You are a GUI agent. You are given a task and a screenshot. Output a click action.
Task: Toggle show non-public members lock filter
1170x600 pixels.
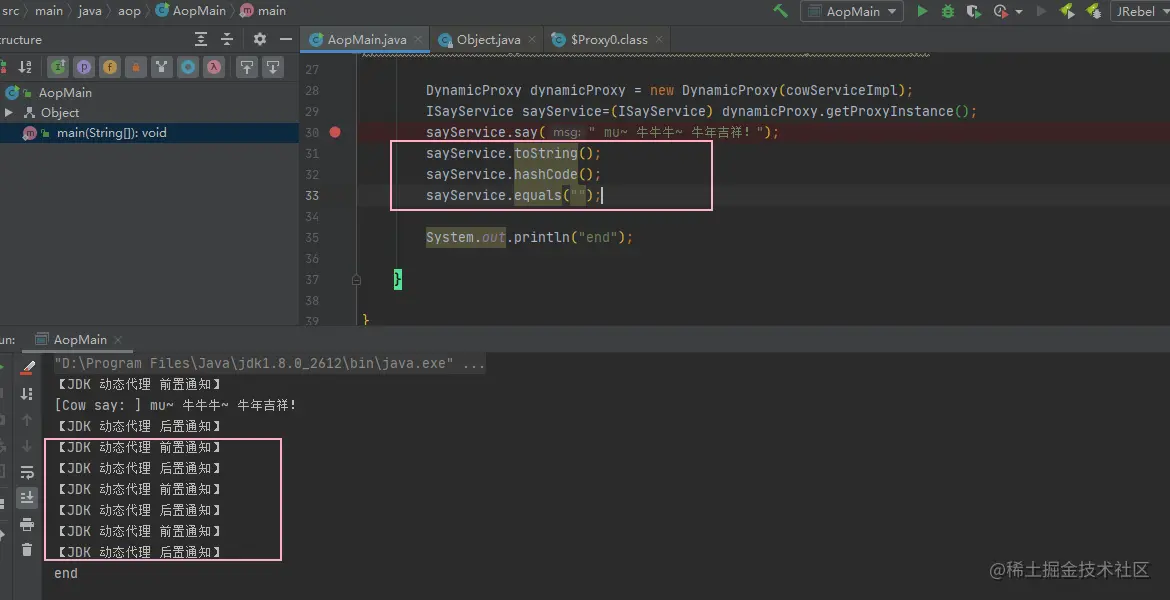point(136,67)
